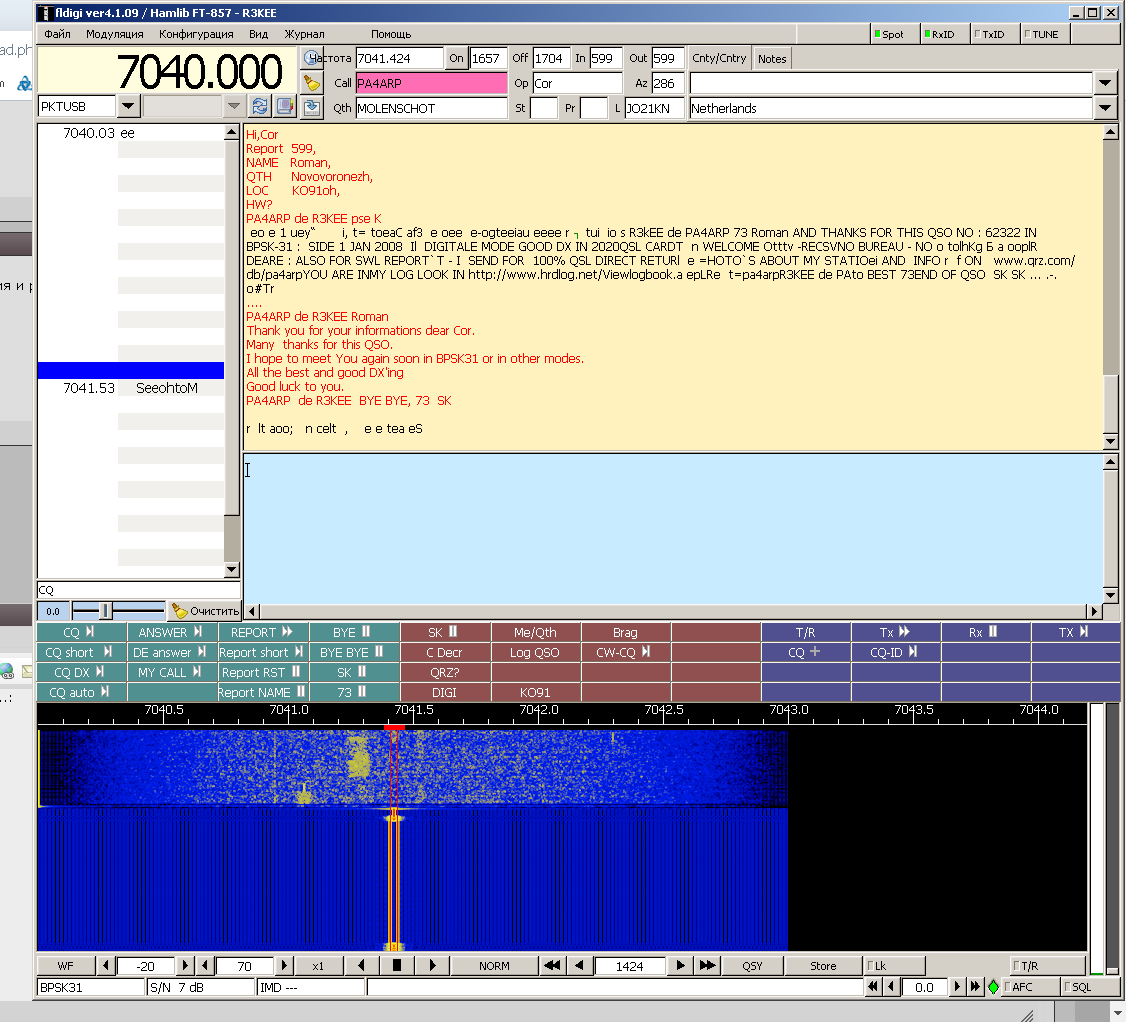
Task: Clear the QSO fields with the broom icon
Action: tap(311, 83)
